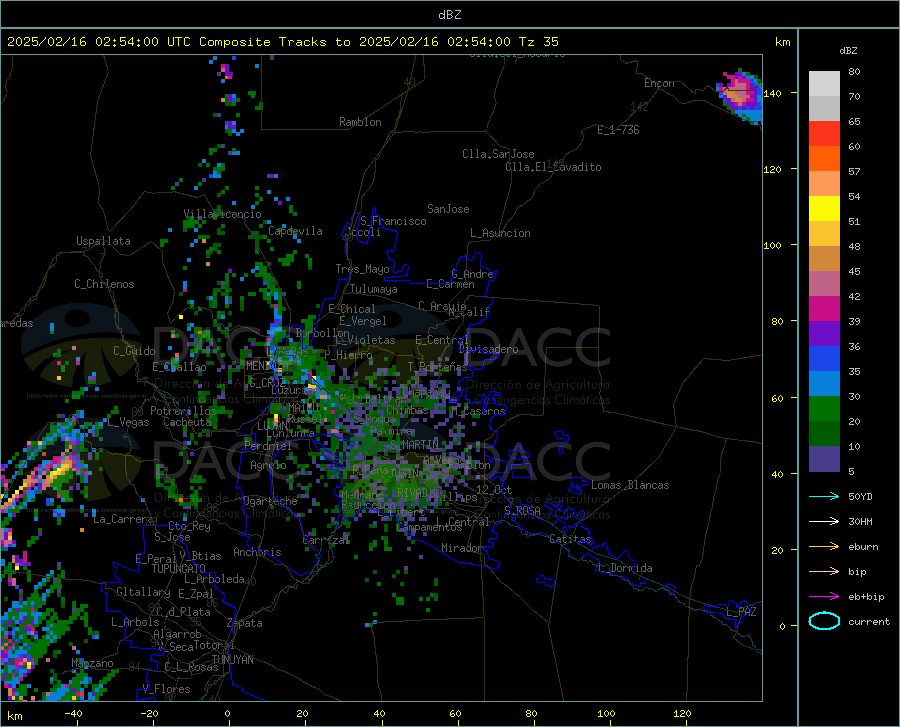The height and width of the screenshot is (727, 900).
Task: Click the 'Manzano' map label
Action: (92, 663)
